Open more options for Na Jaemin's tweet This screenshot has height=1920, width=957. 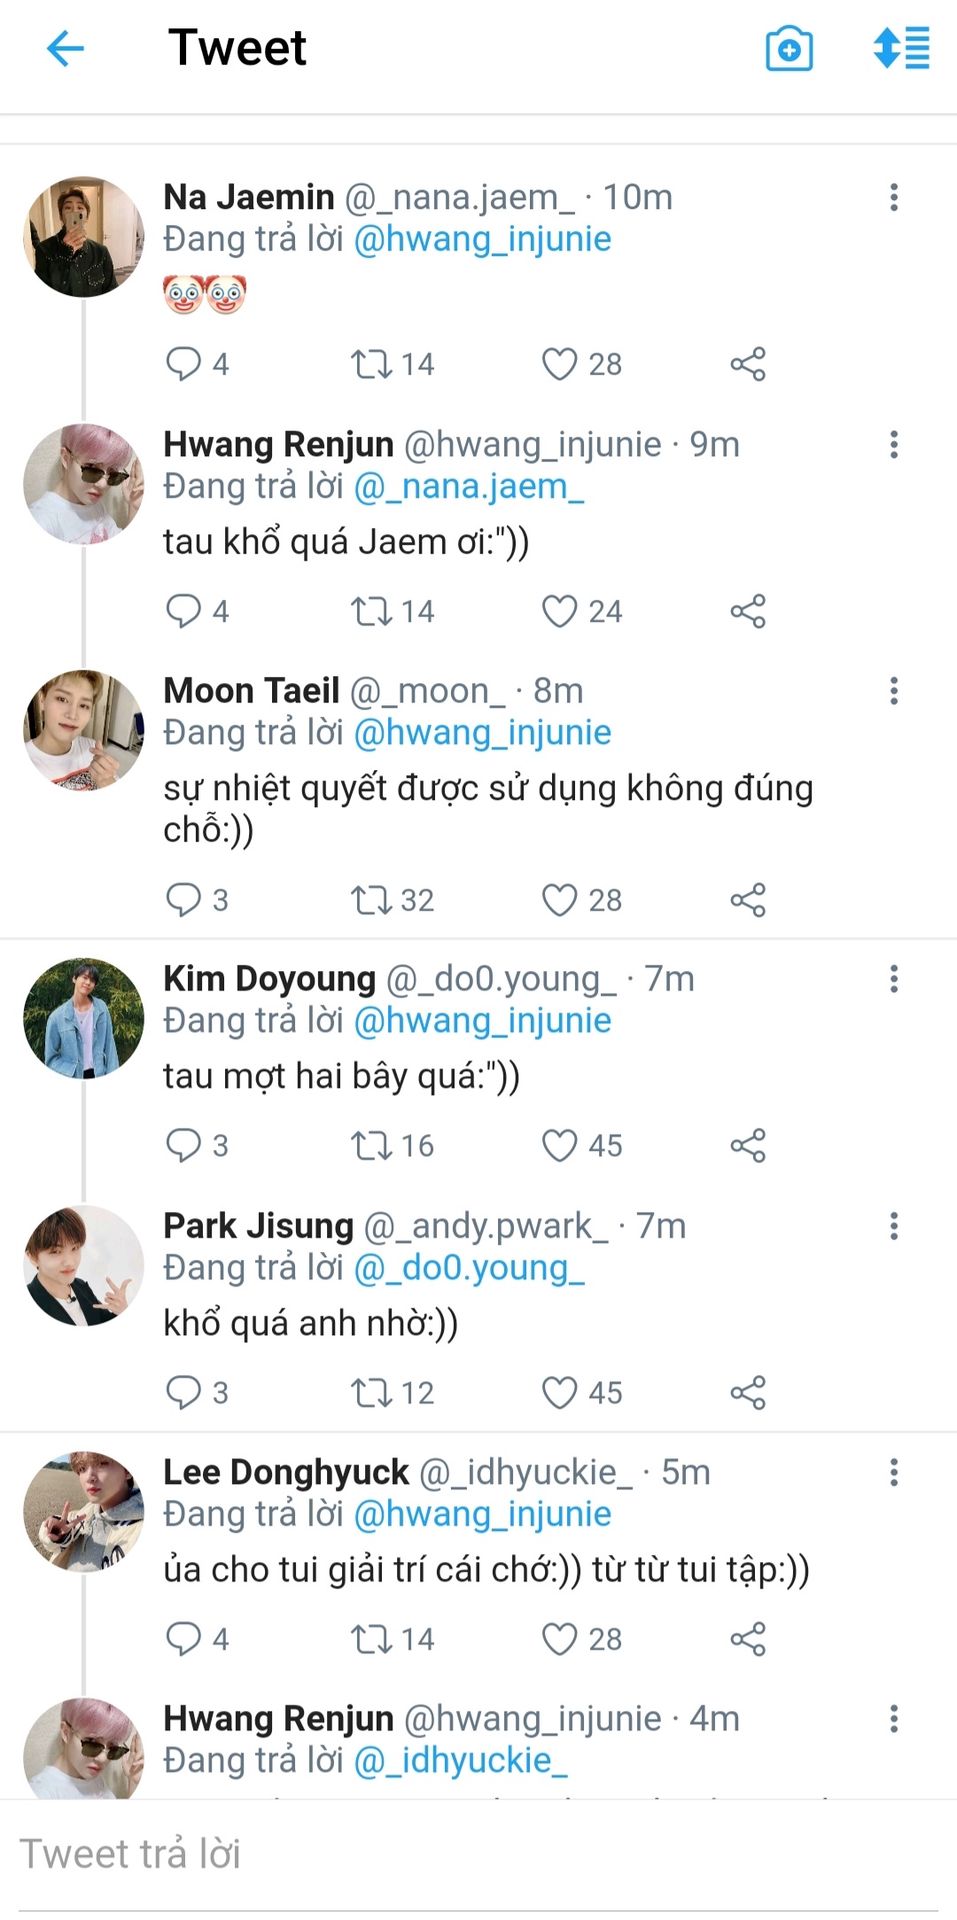(894, 197)
